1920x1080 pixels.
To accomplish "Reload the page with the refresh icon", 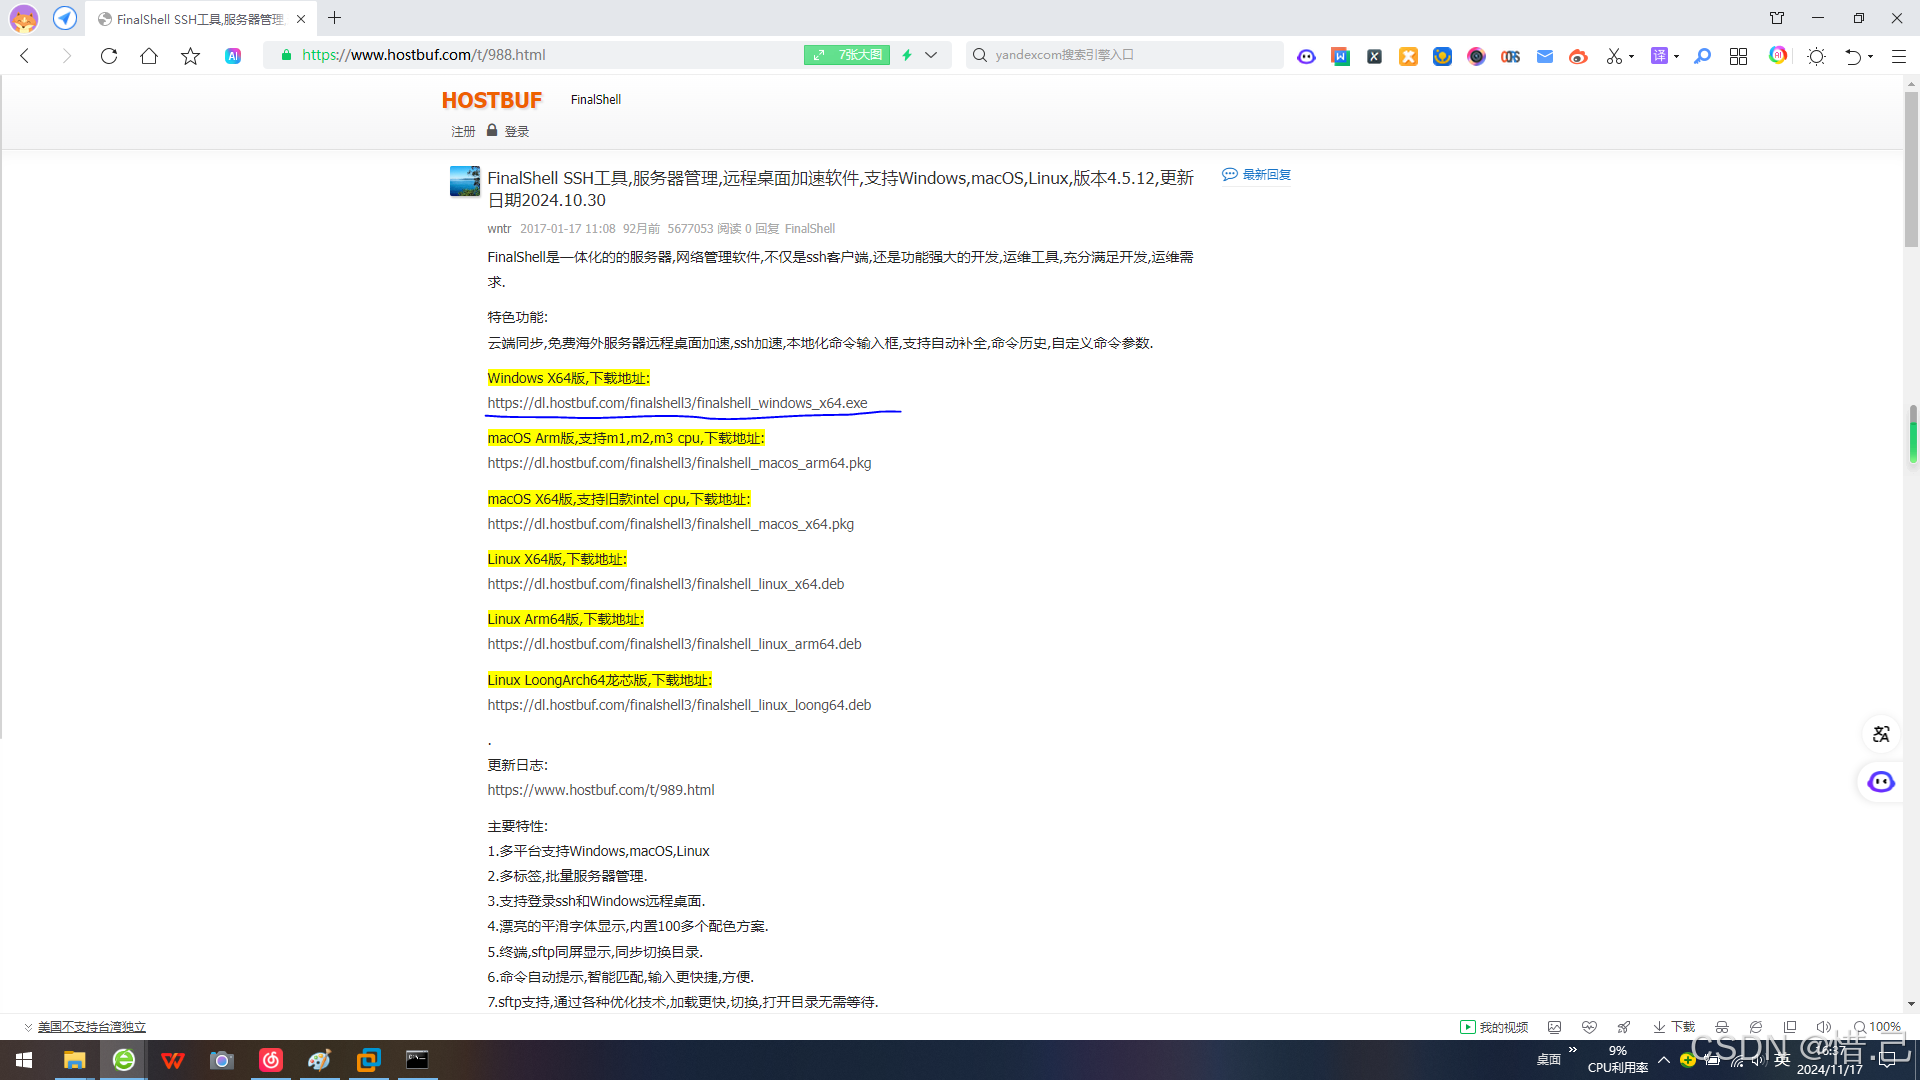I will click(x=109, y=56).
